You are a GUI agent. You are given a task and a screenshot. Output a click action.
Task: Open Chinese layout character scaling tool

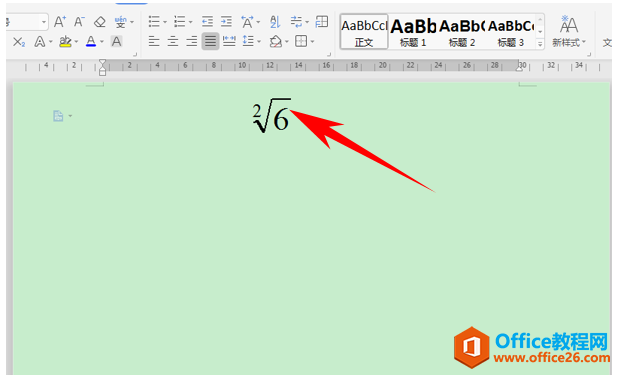[x=247, y=22]
